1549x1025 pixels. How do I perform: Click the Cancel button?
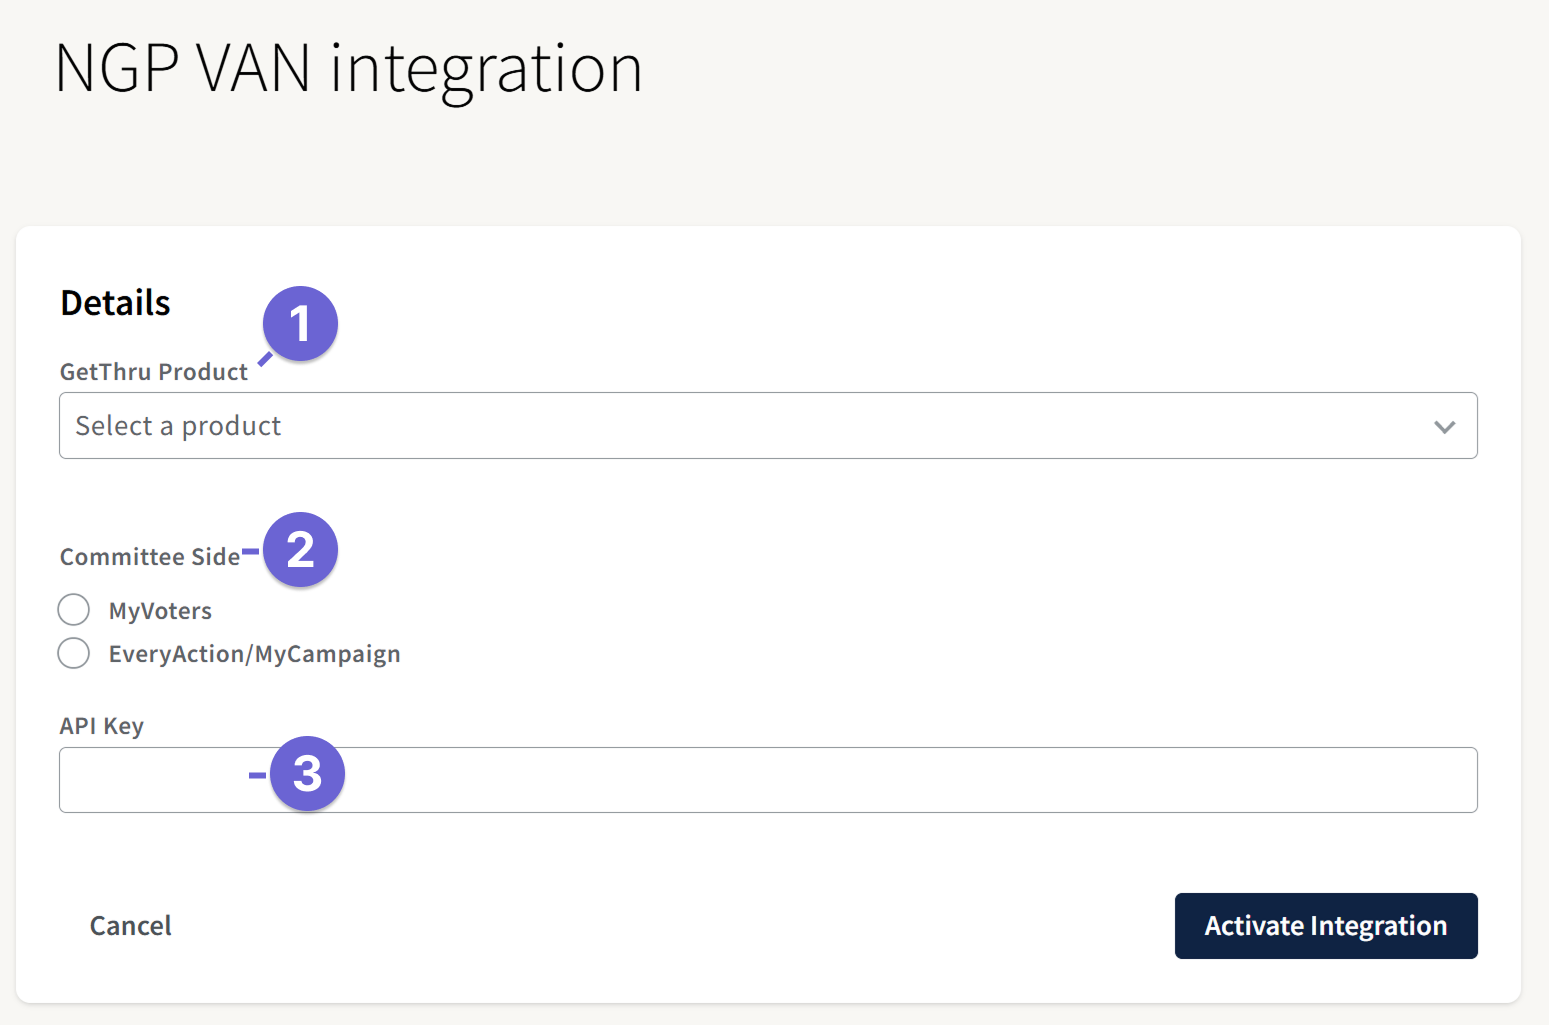(131, 926)
